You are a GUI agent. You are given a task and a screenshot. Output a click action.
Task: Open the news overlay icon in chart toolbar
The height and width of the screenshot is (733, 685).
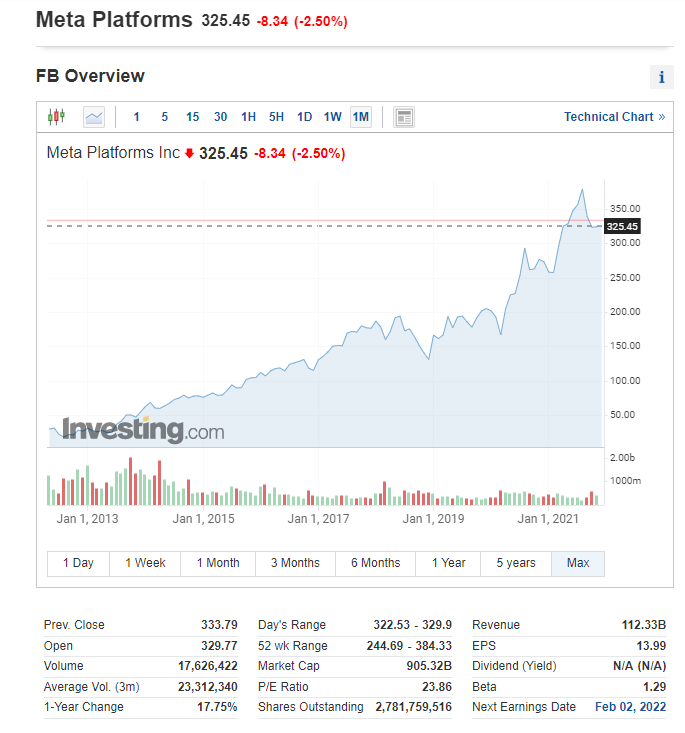404,117
